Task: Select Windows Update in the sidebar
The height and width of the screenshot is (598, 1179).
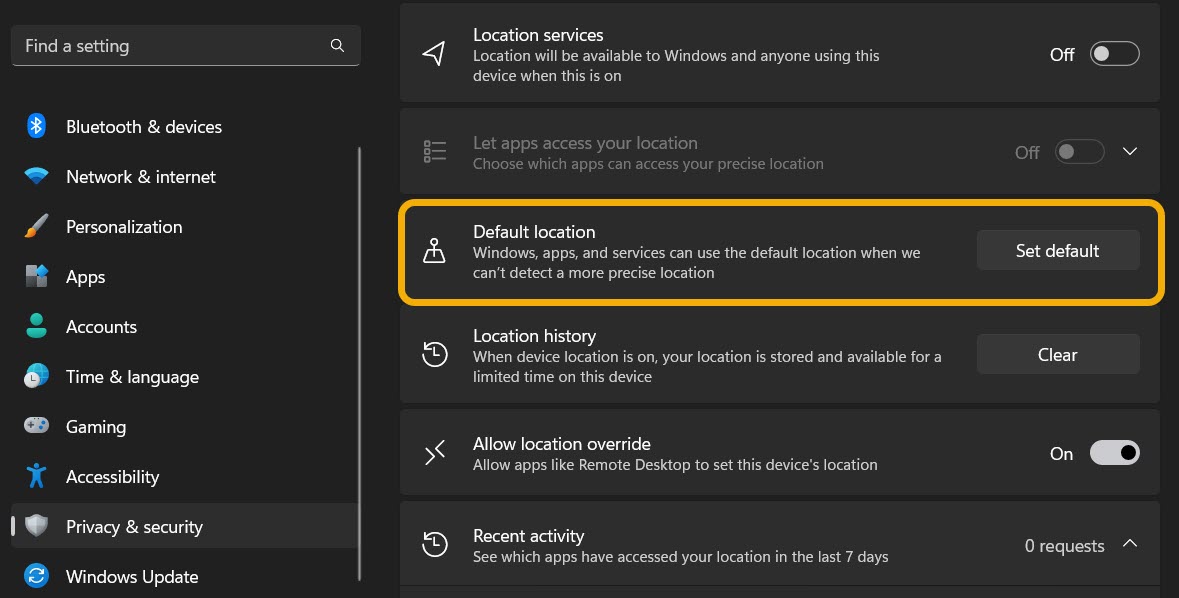Action: 131,576
